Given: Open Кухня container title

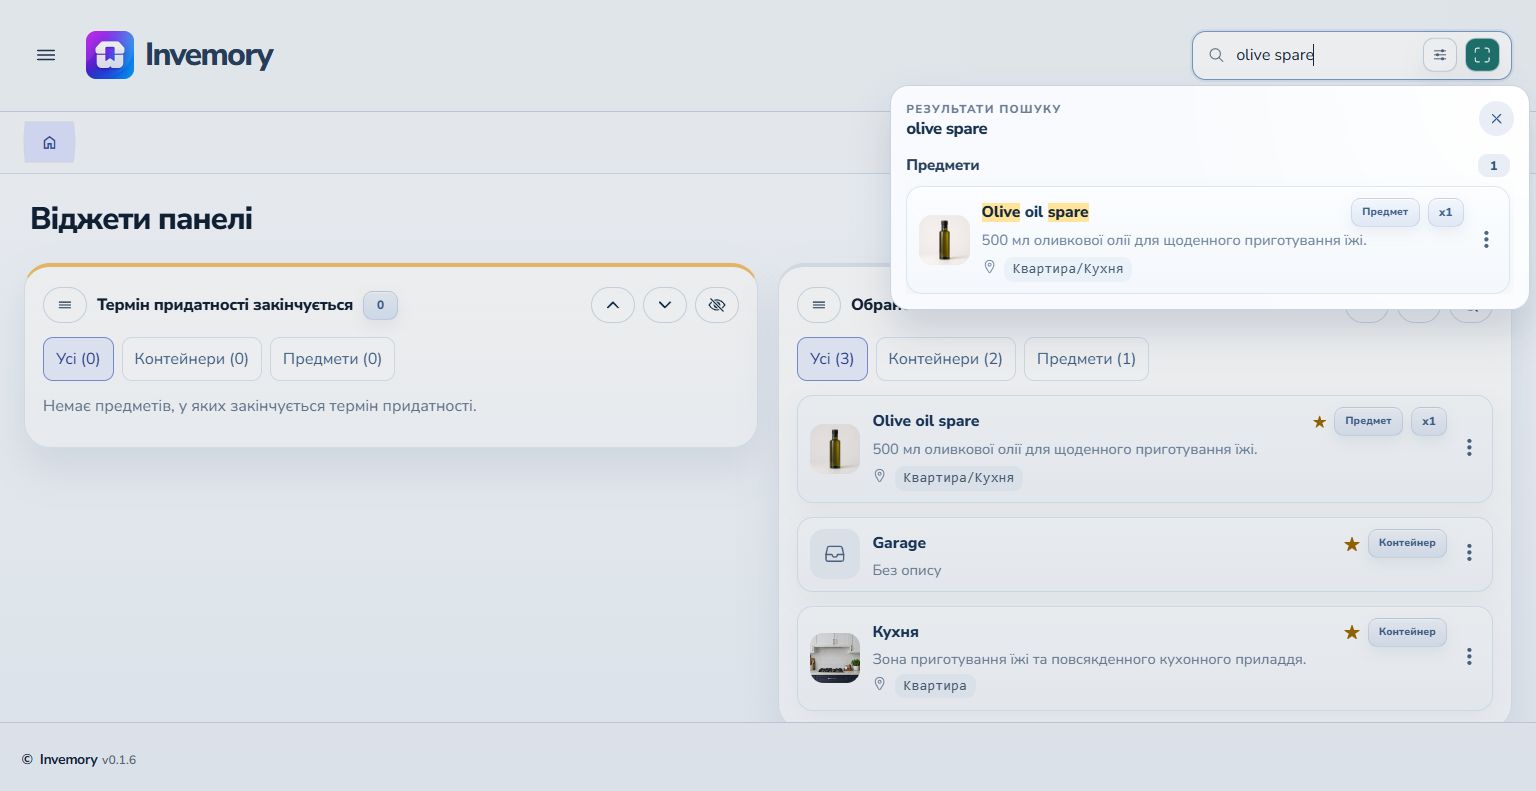Looking at the screenshot, I should point(896,632).
